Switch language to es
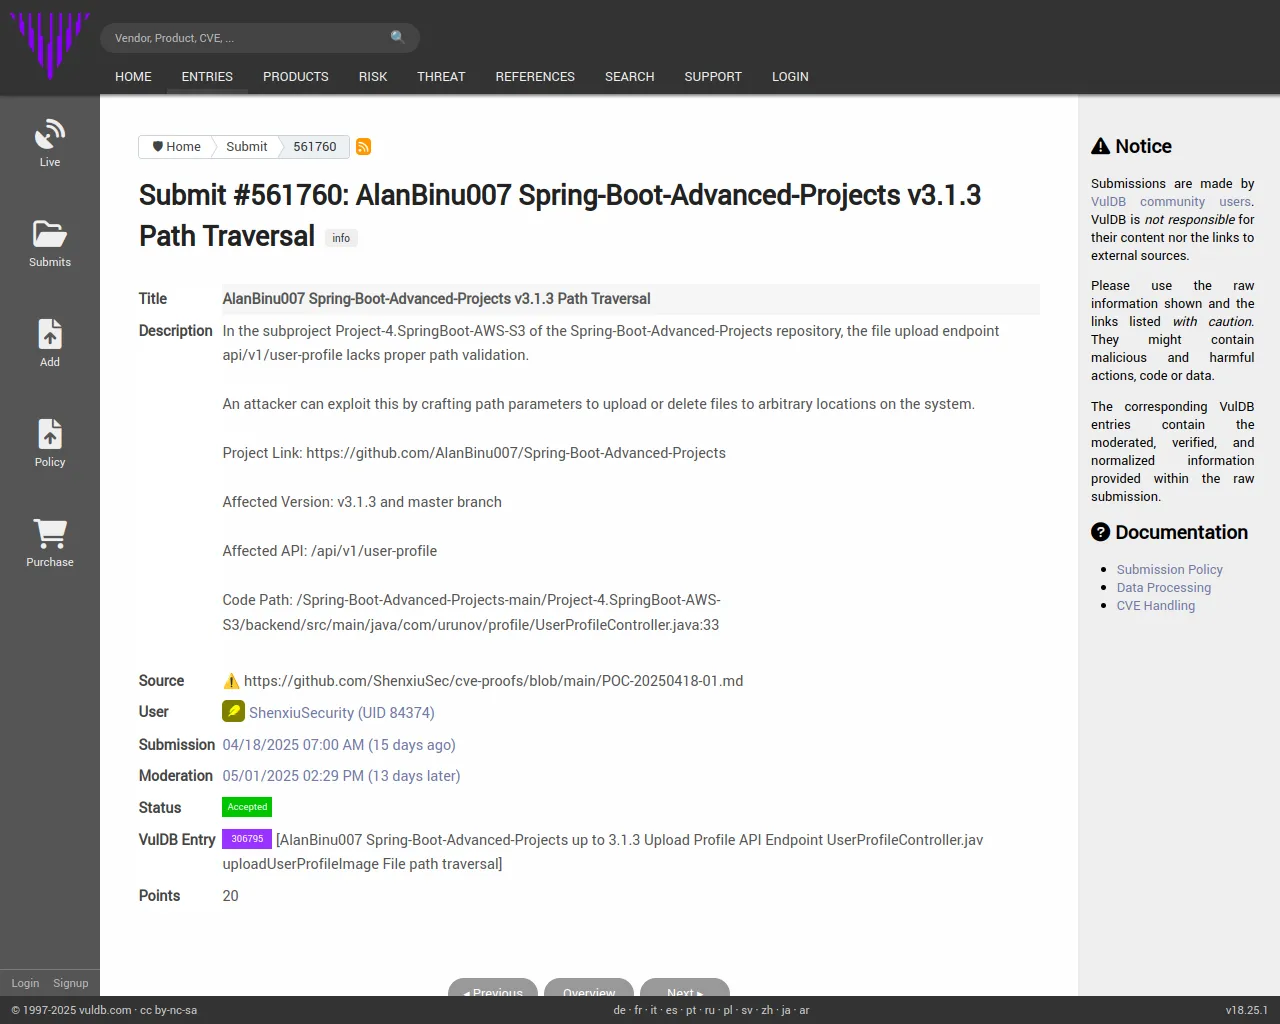The height and width of the screenshot is (1024, 1280). [672, 1010]
